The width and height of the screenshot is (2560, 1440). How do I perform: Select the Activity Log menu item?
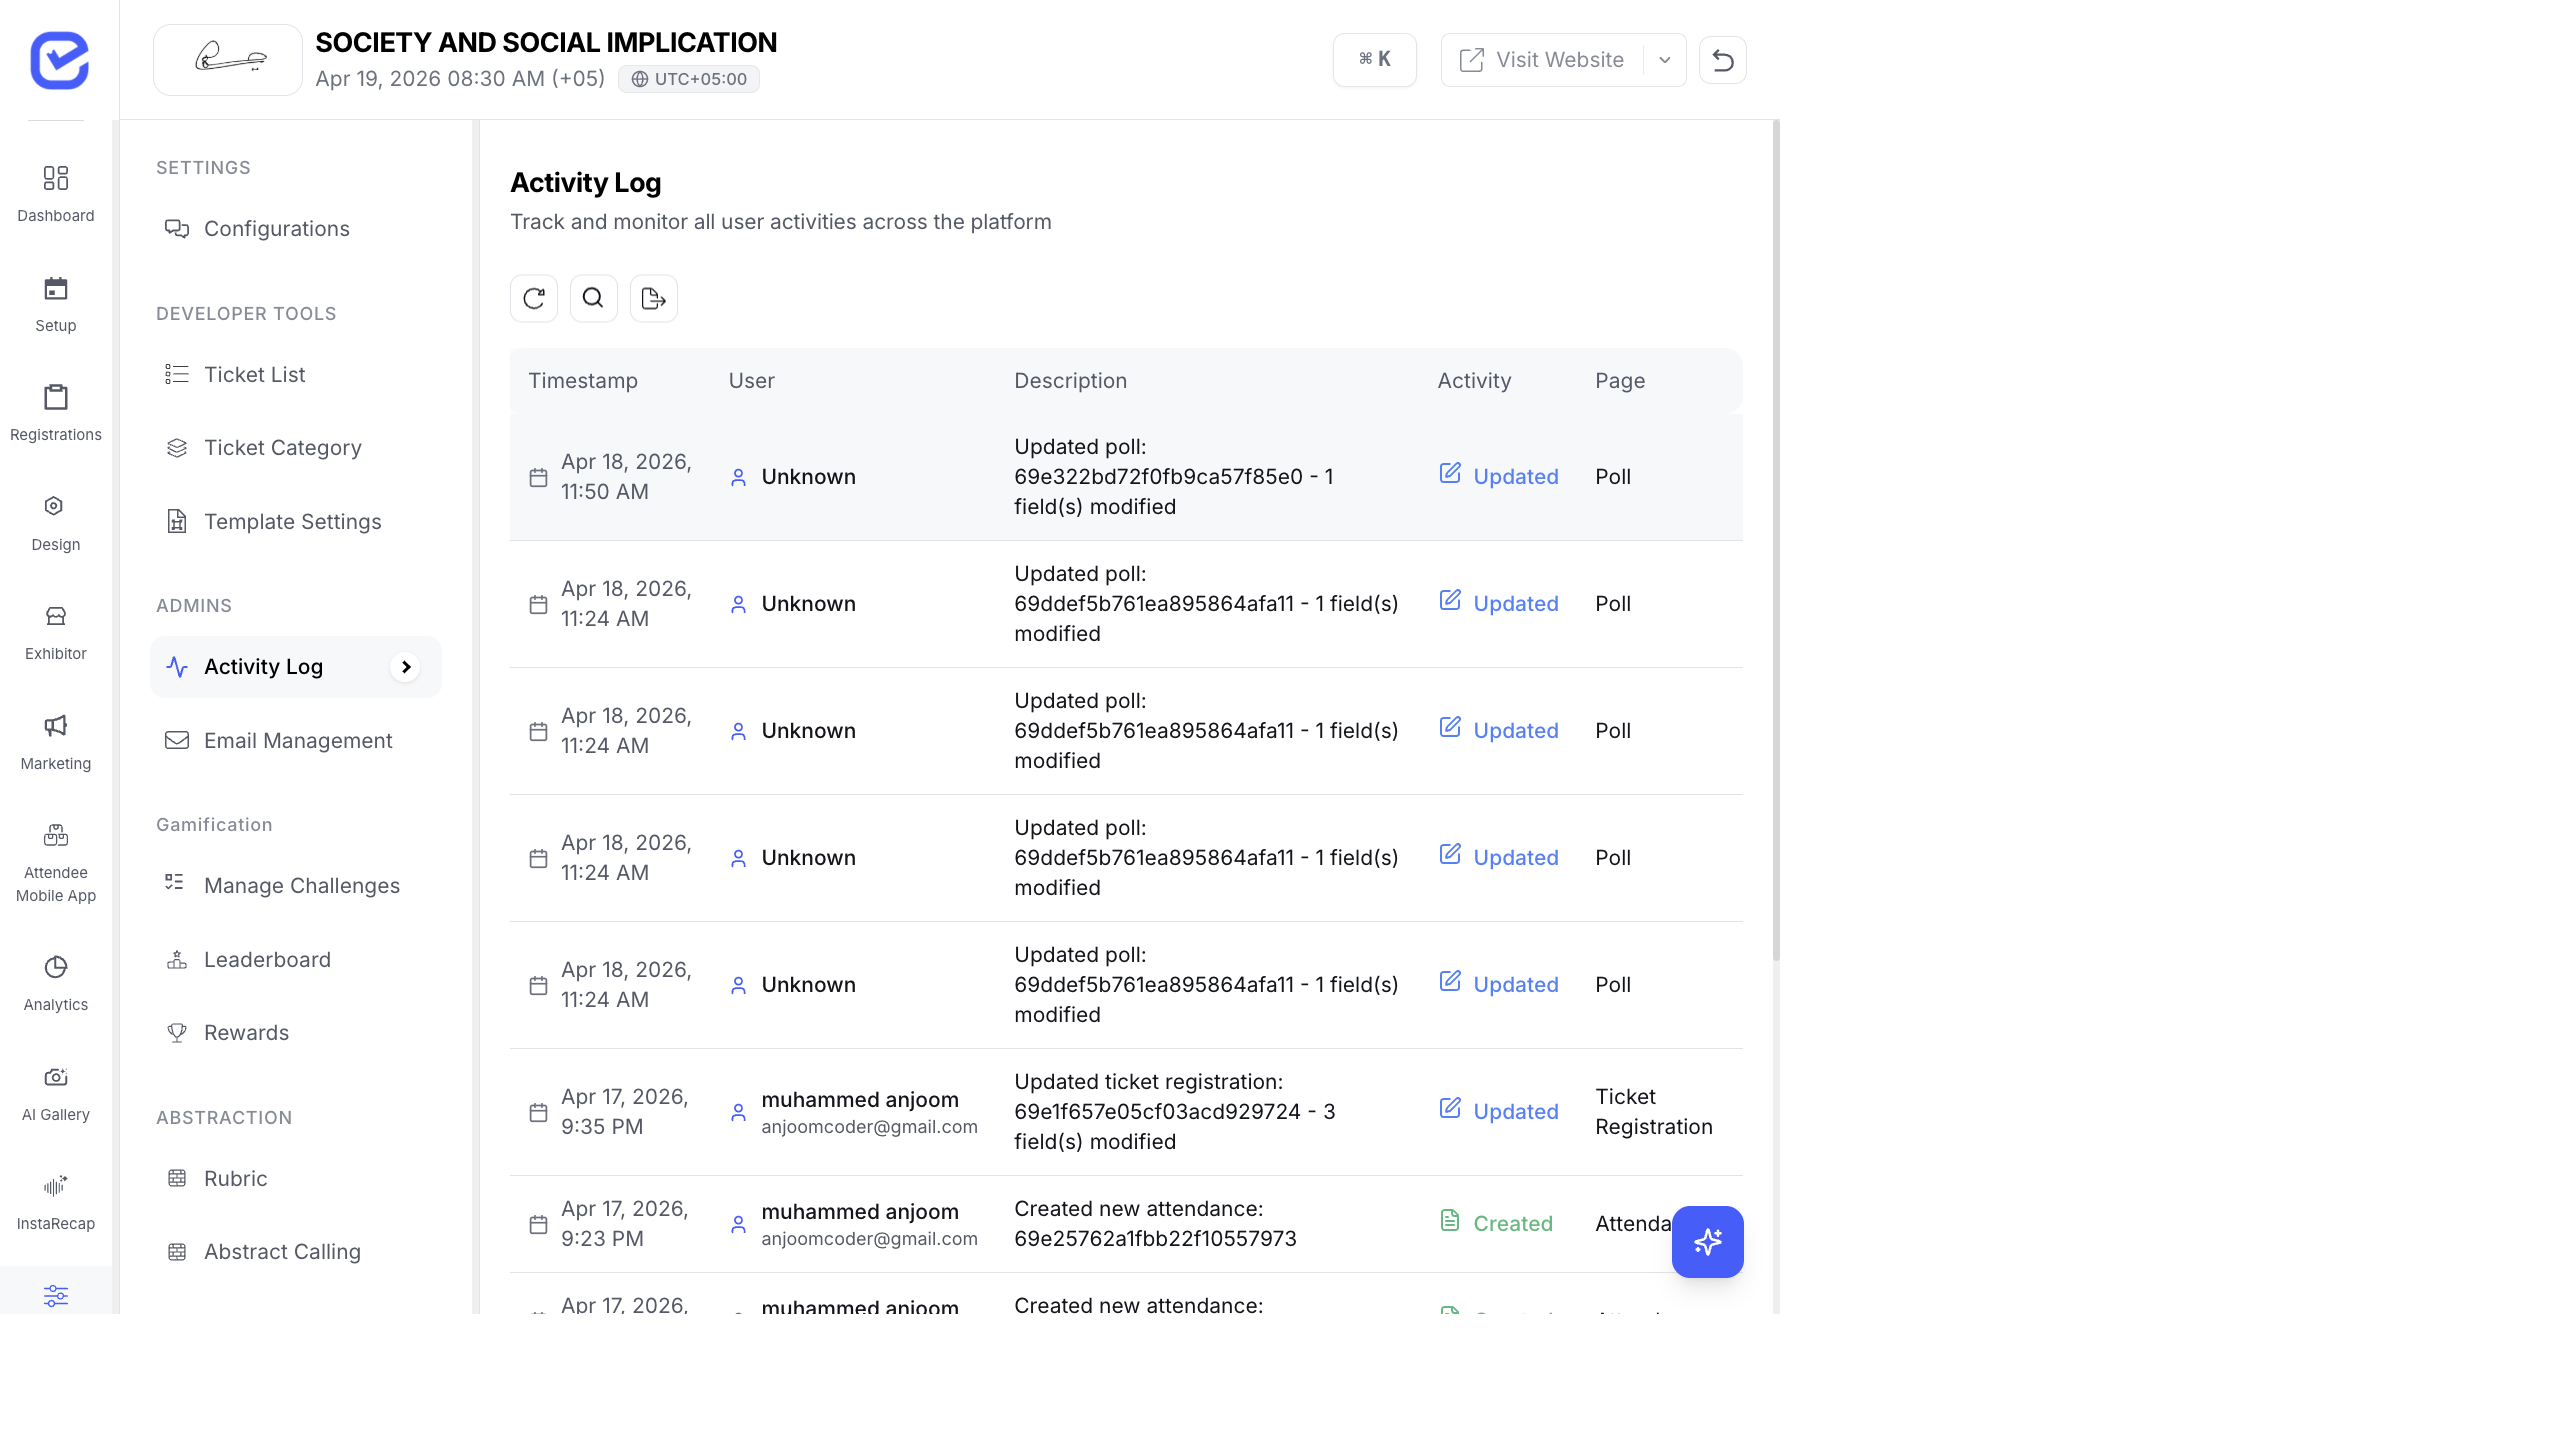click(296, 667)
